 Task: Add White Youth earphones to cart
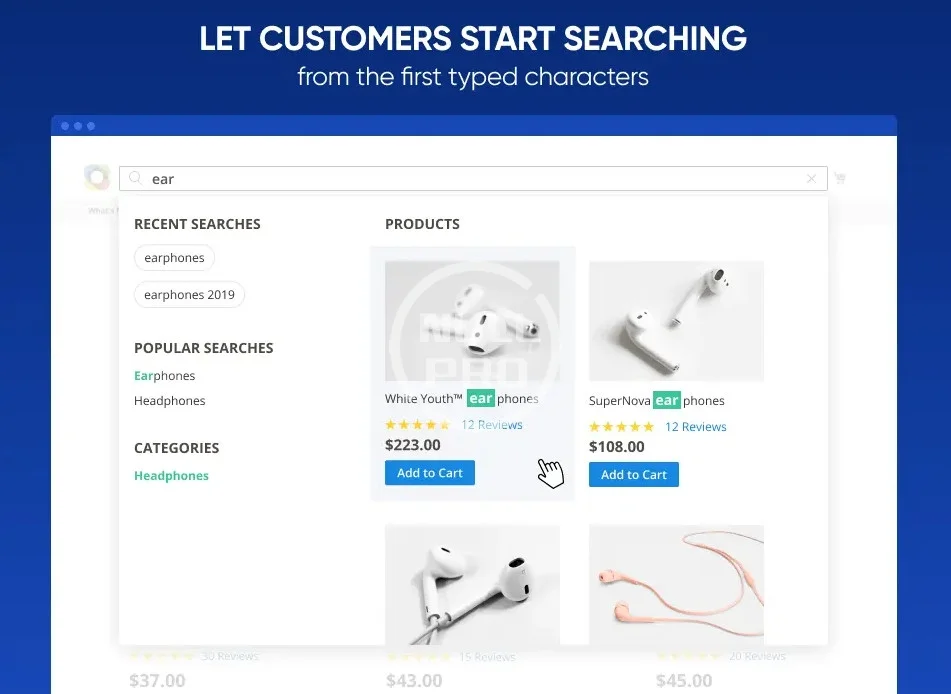430,473
